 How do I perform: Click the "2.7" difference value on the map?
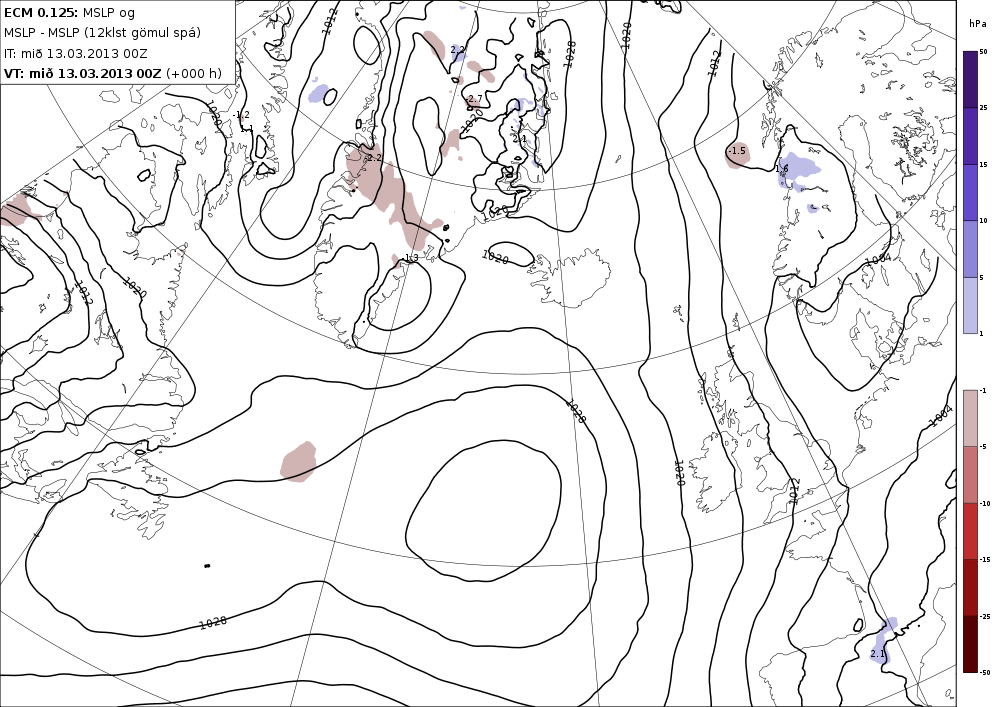coord(475,99)
